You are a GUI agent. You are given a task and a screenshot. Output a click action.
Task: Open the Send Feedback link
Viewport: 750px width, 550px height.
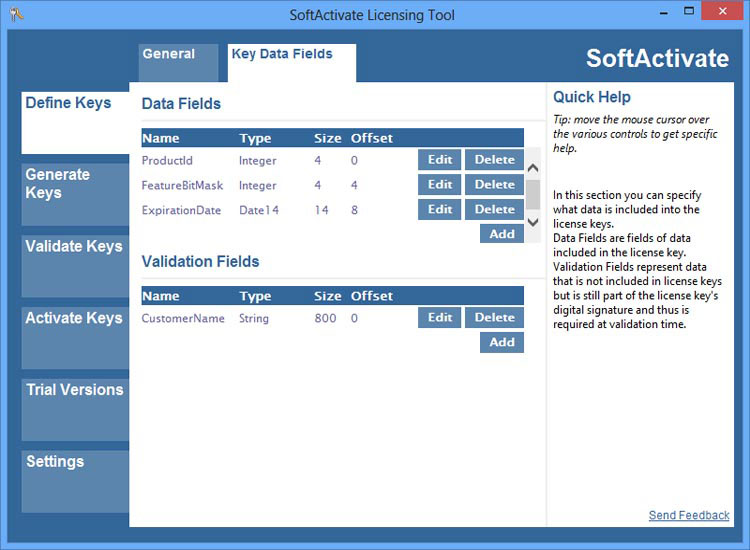(x=689, y=515)
